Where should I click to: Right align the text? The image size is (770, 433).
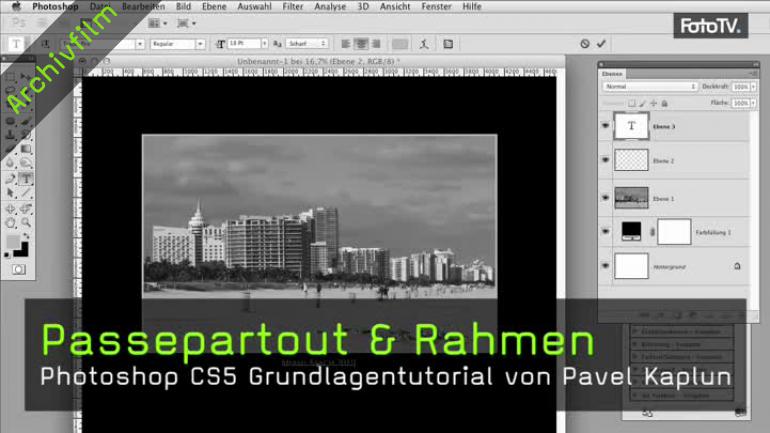pos(376,44)
